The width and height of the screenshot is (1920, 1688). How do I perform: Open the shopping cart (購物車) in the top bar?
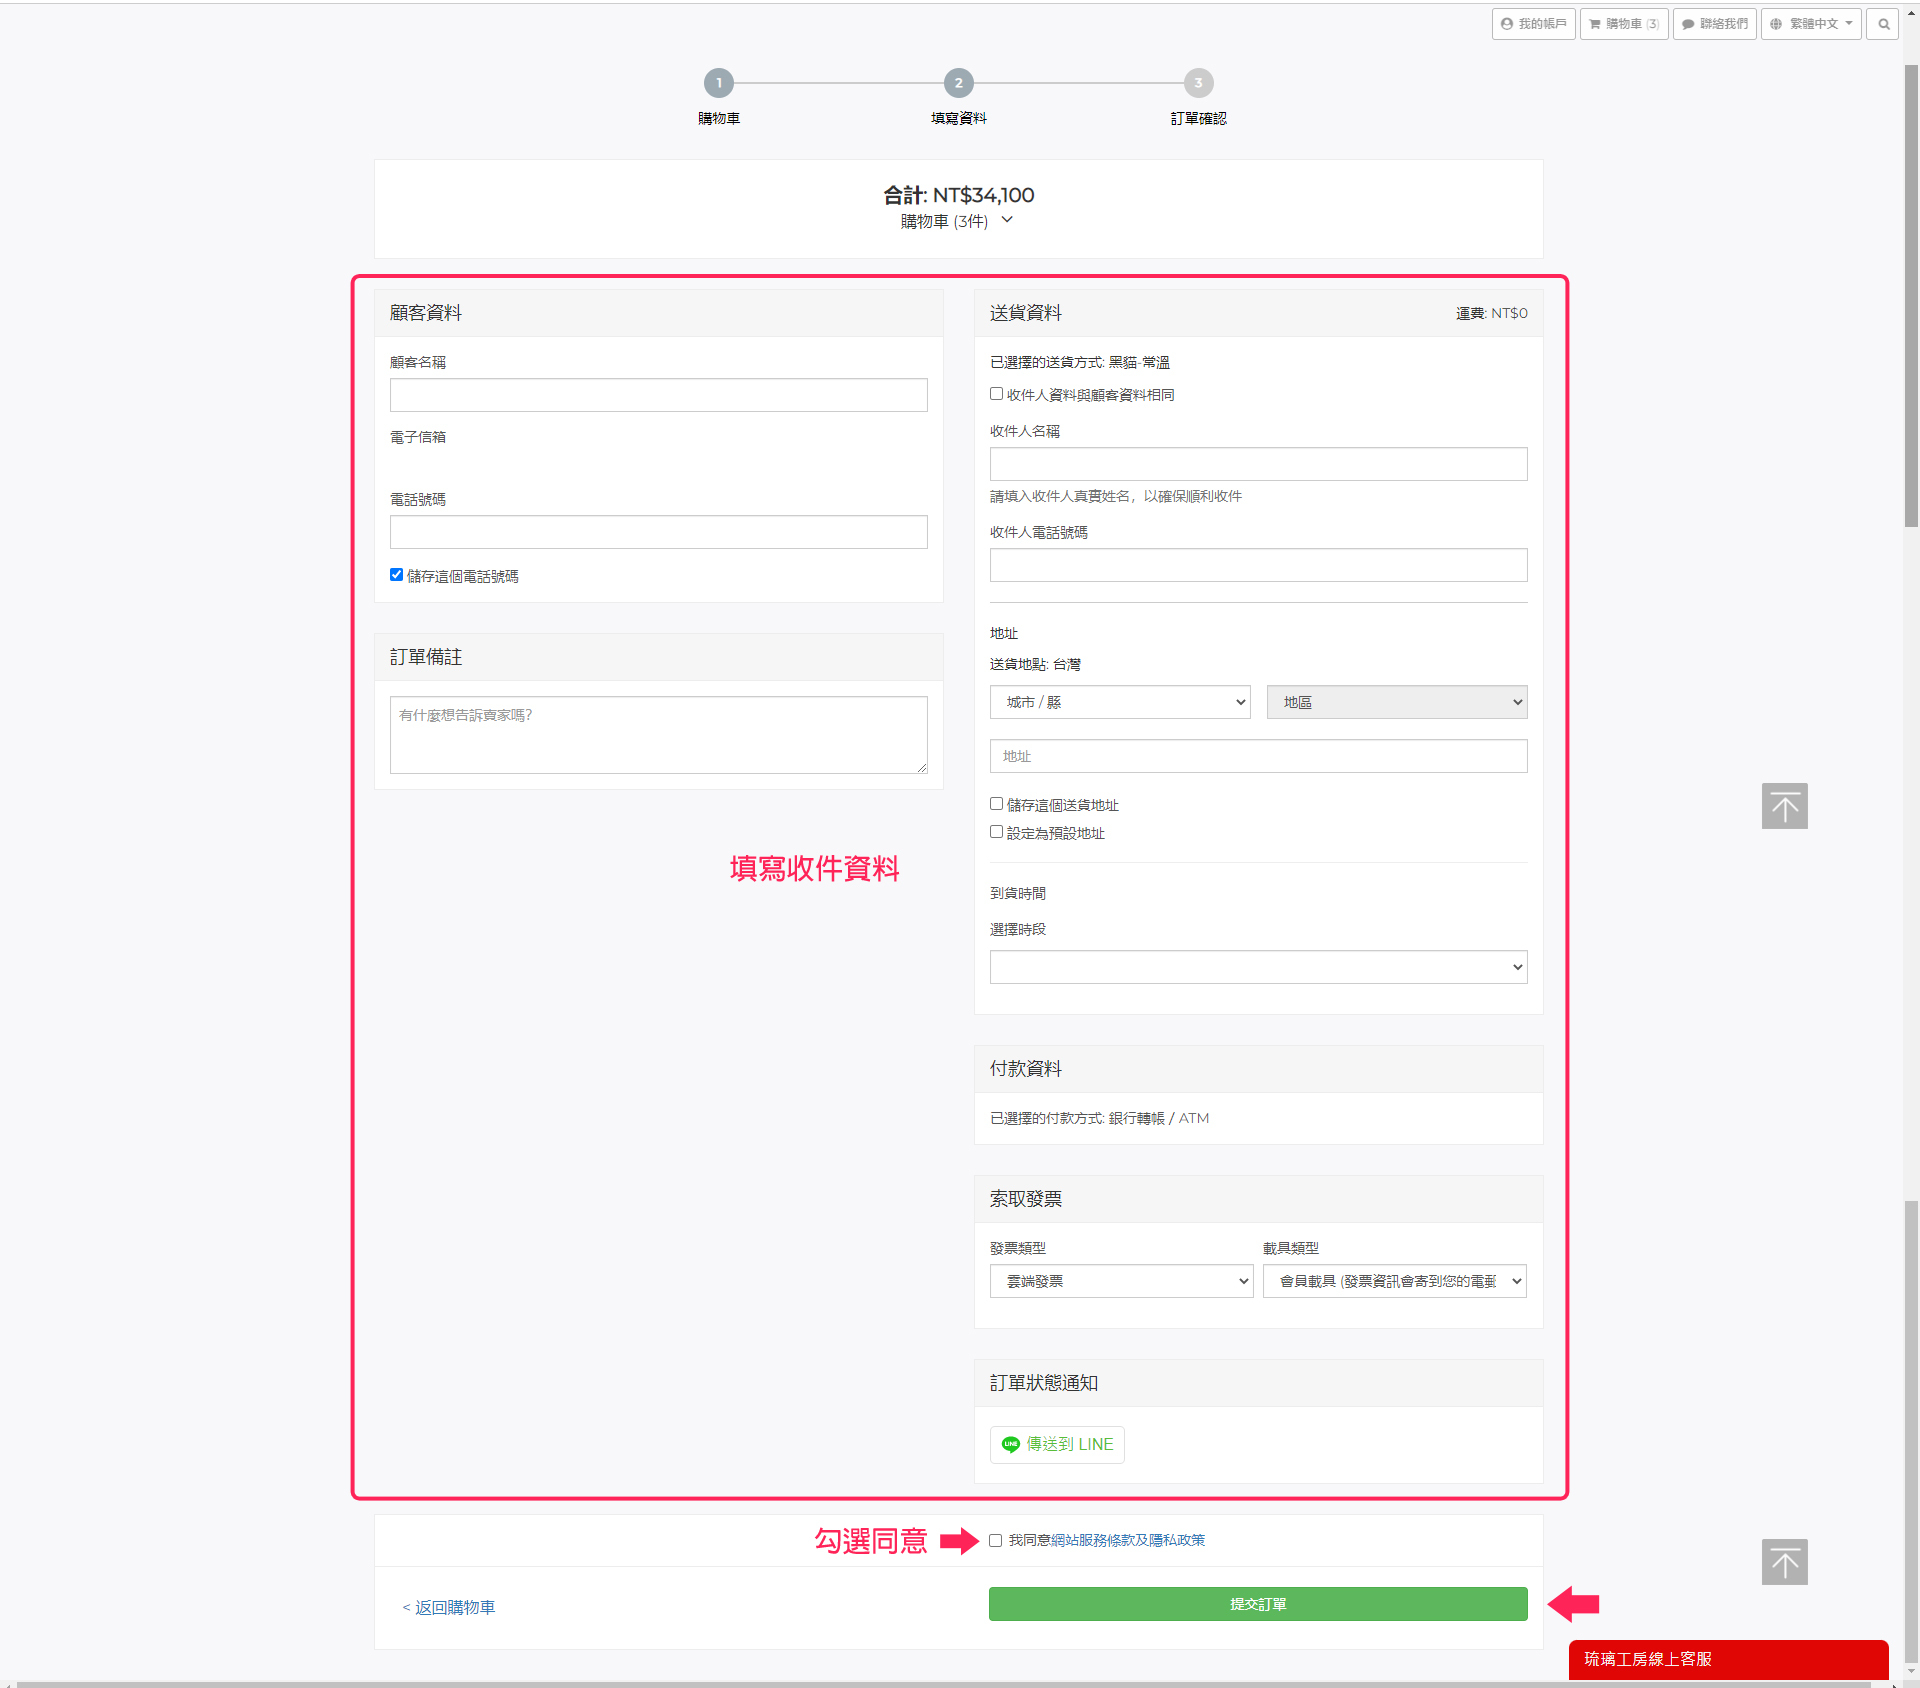1623,24
